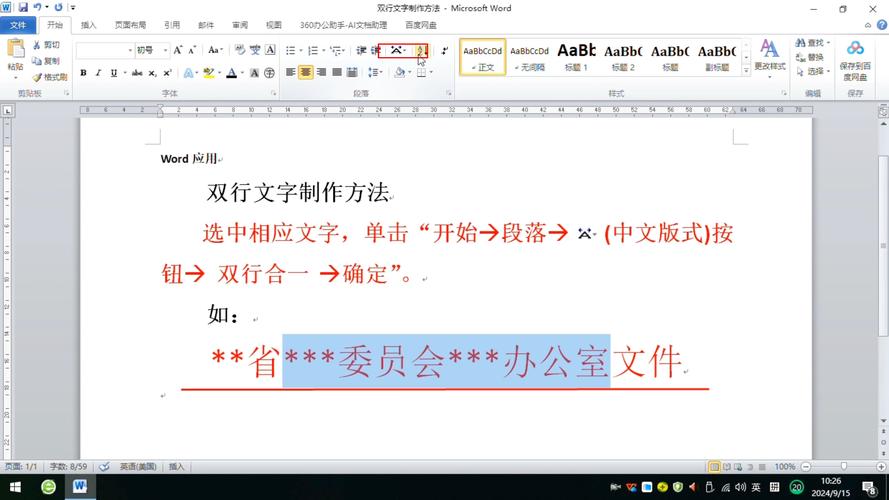Open the File (文件) tab
The height and width of the screenshot is (500, 889).
point(18,25)
